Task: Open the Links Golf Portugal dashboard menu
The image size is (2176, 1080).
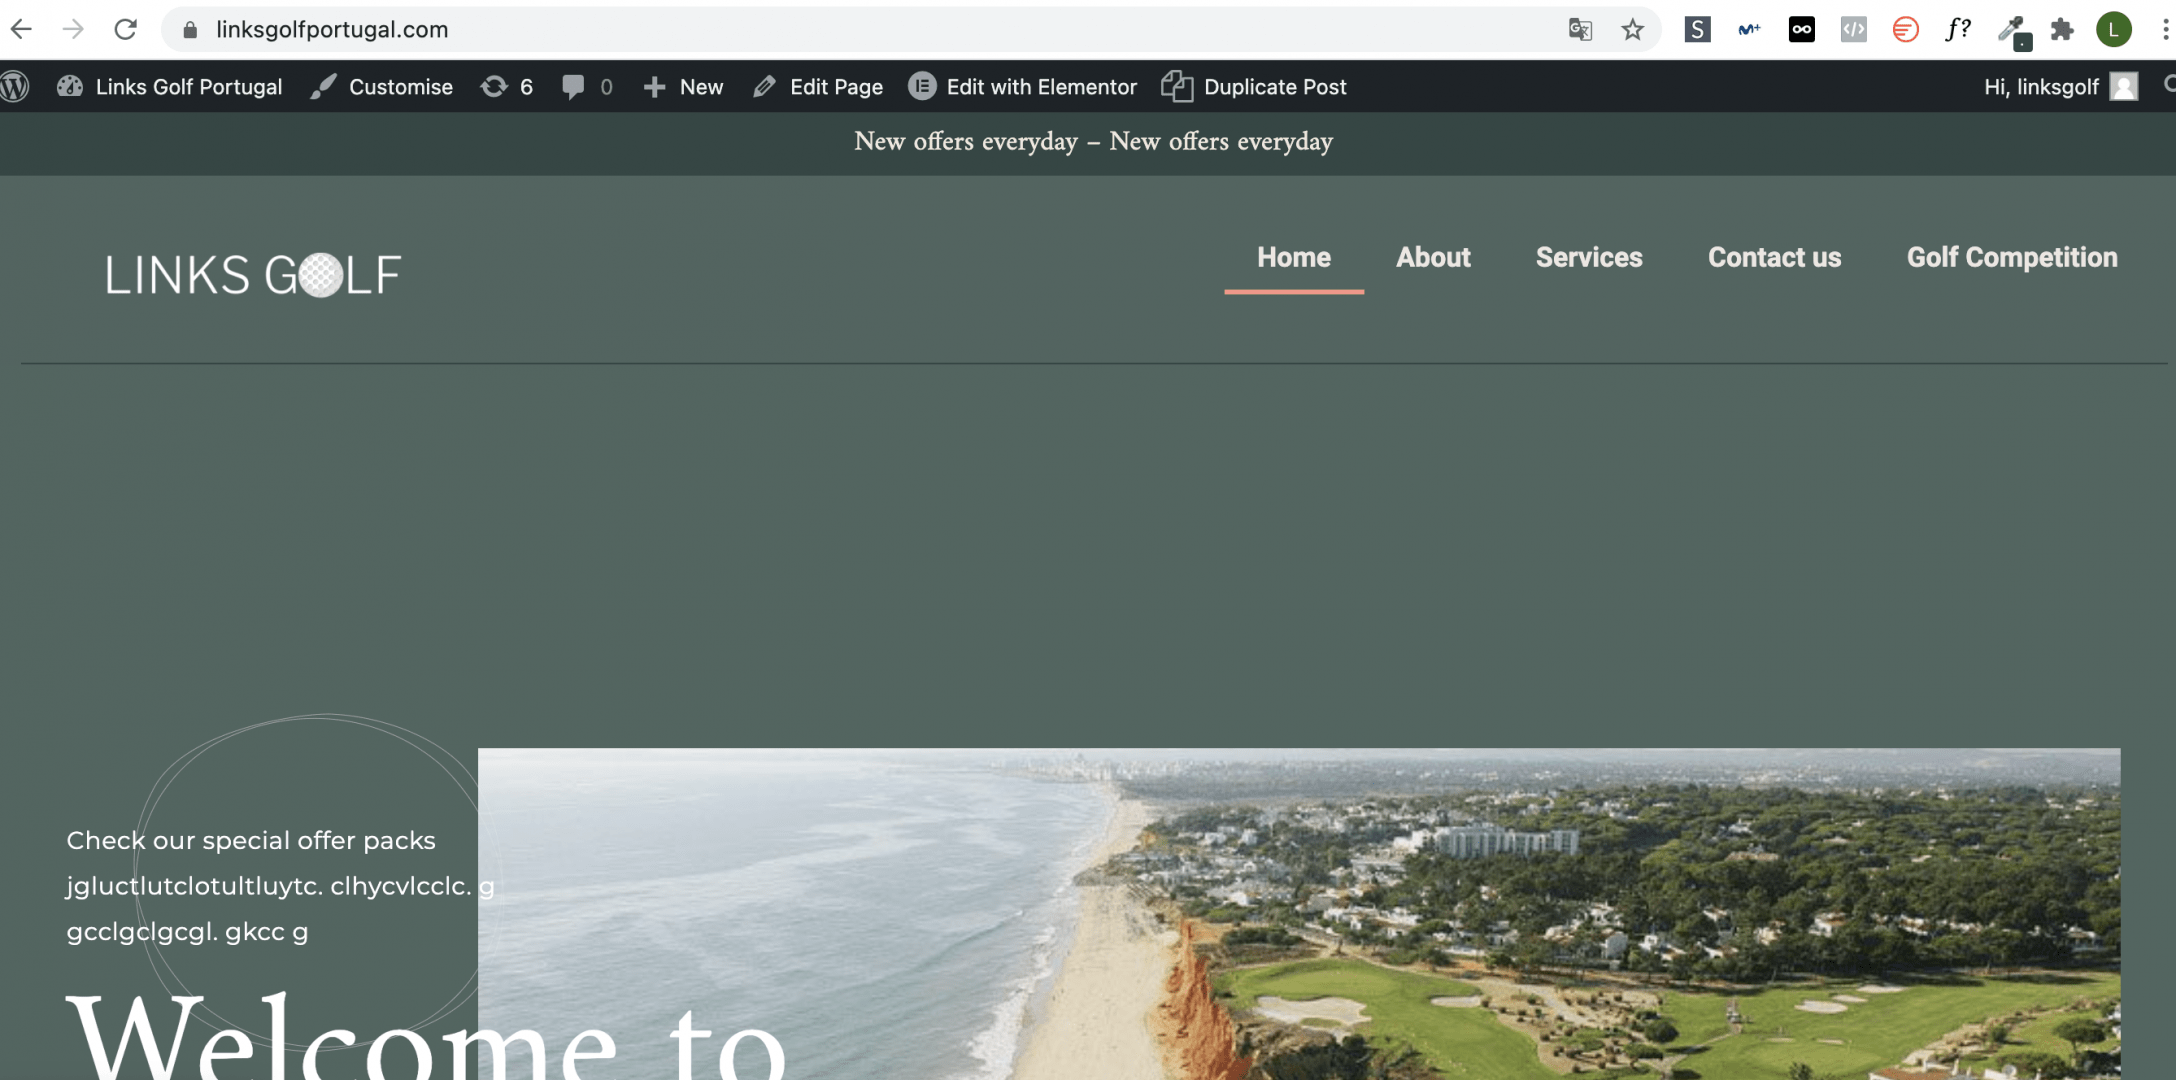Action: [x=169, y=87]
